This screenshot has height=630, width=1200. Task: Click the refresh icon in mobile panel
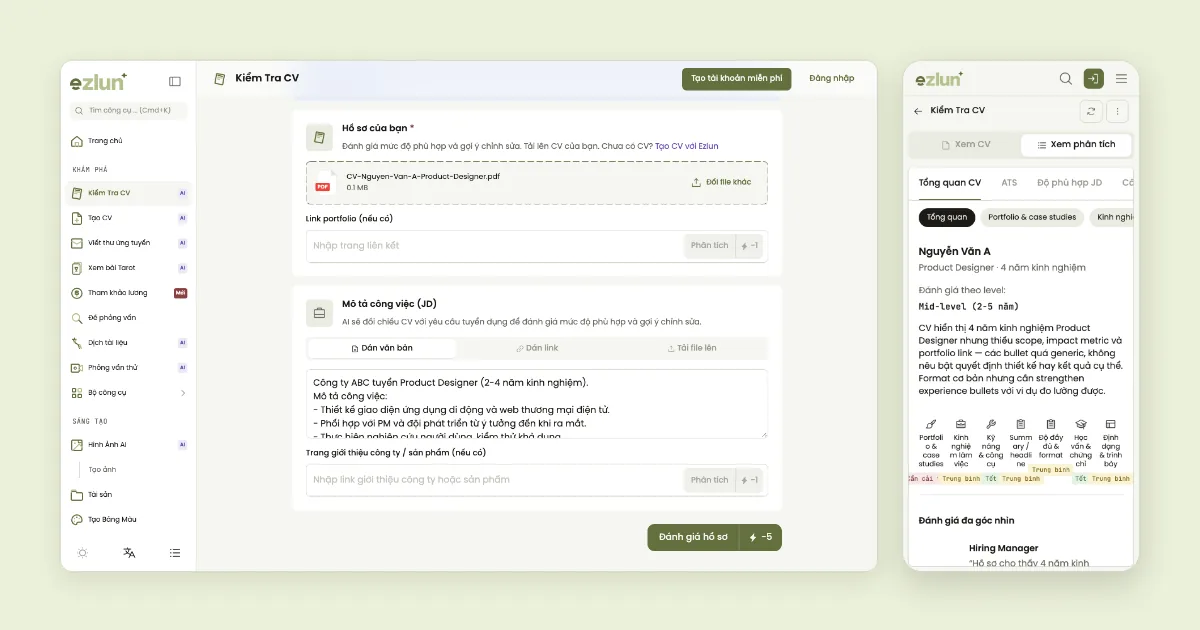[x=1091, y=111]
